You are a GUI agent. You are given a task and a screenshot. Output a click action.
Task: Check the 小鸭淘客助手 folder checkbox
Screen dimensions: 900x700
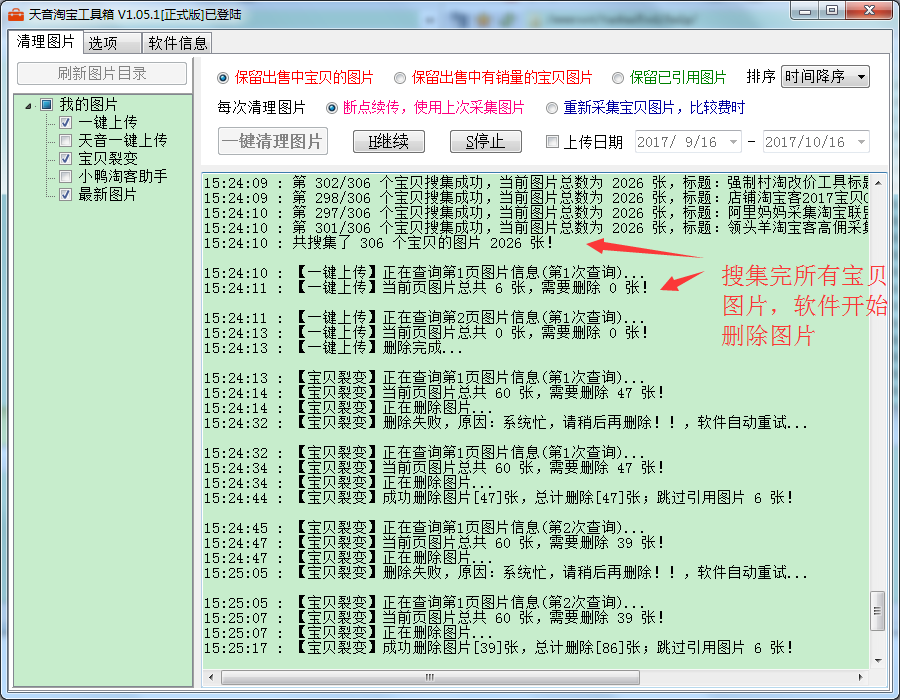point(66,177)
